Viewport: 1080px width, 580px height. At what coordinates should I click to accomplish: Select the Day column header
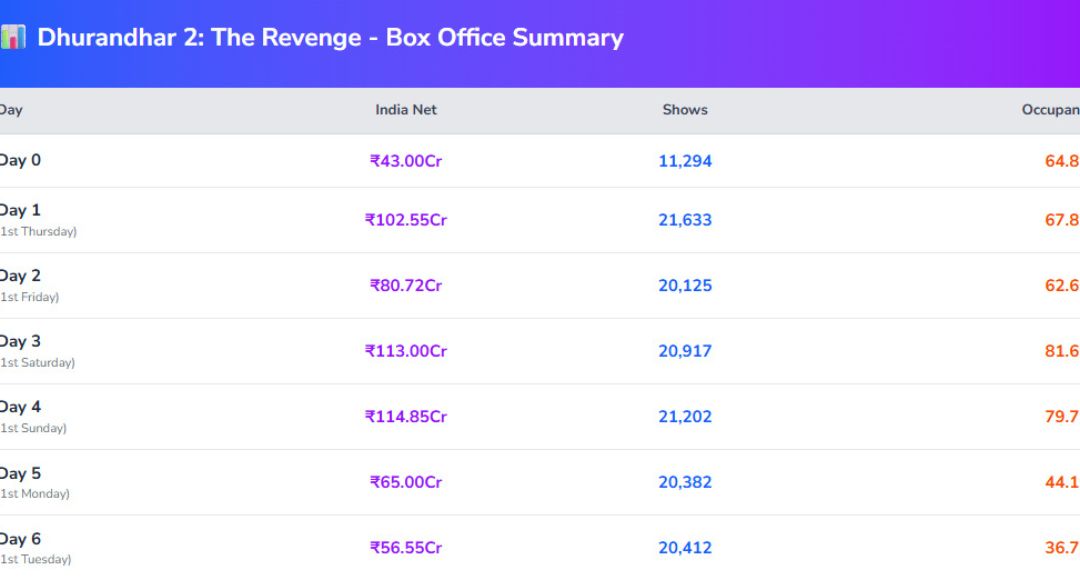coord(11,110)
